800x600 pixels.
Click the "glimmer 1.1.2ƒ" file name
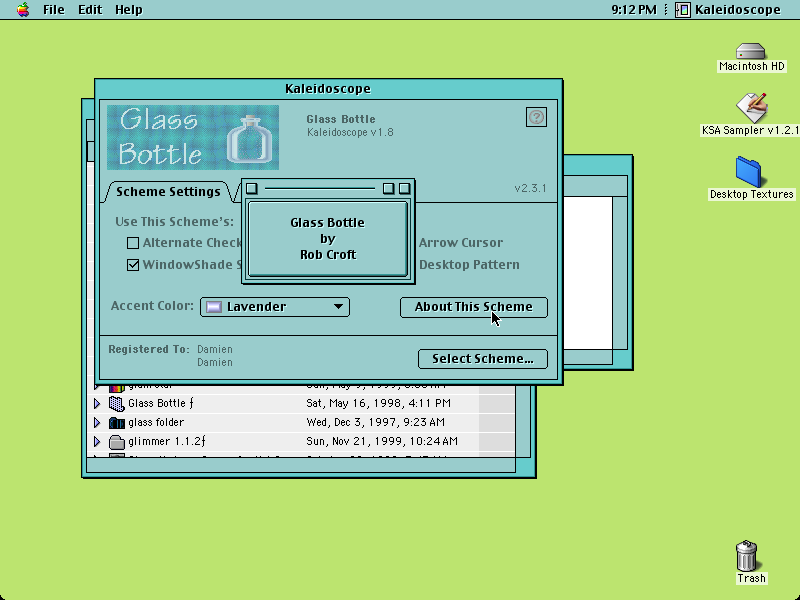pyautogui.click(x=167, y=441)
